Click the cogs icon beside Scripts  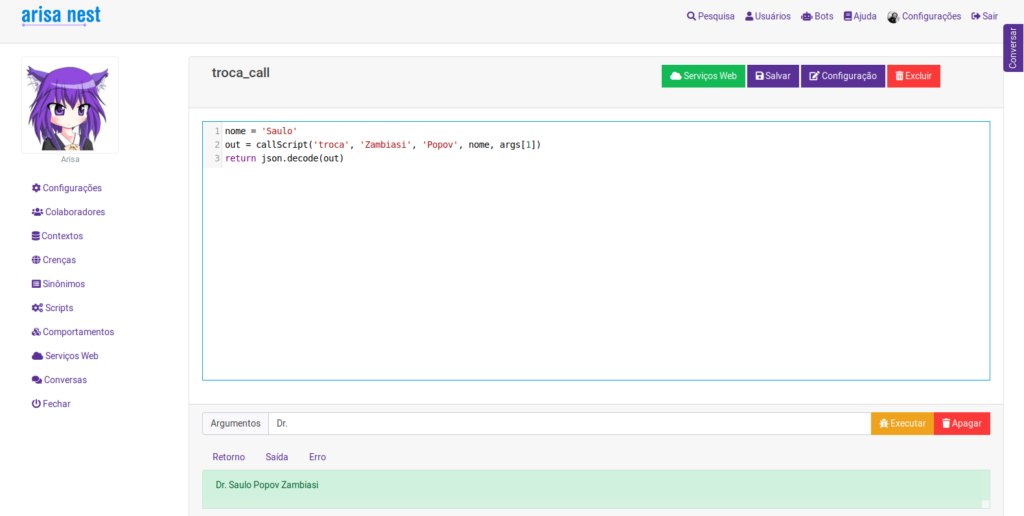37,308
